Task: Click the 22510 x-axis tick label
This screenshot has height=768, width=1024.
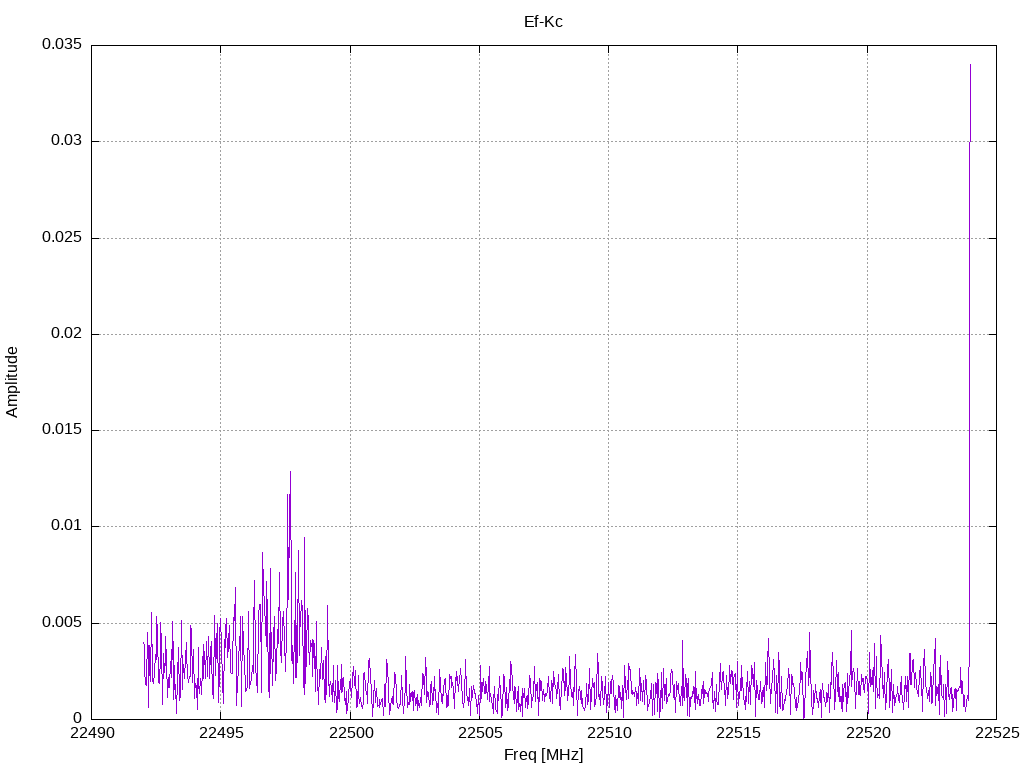Action: [609, 733]
